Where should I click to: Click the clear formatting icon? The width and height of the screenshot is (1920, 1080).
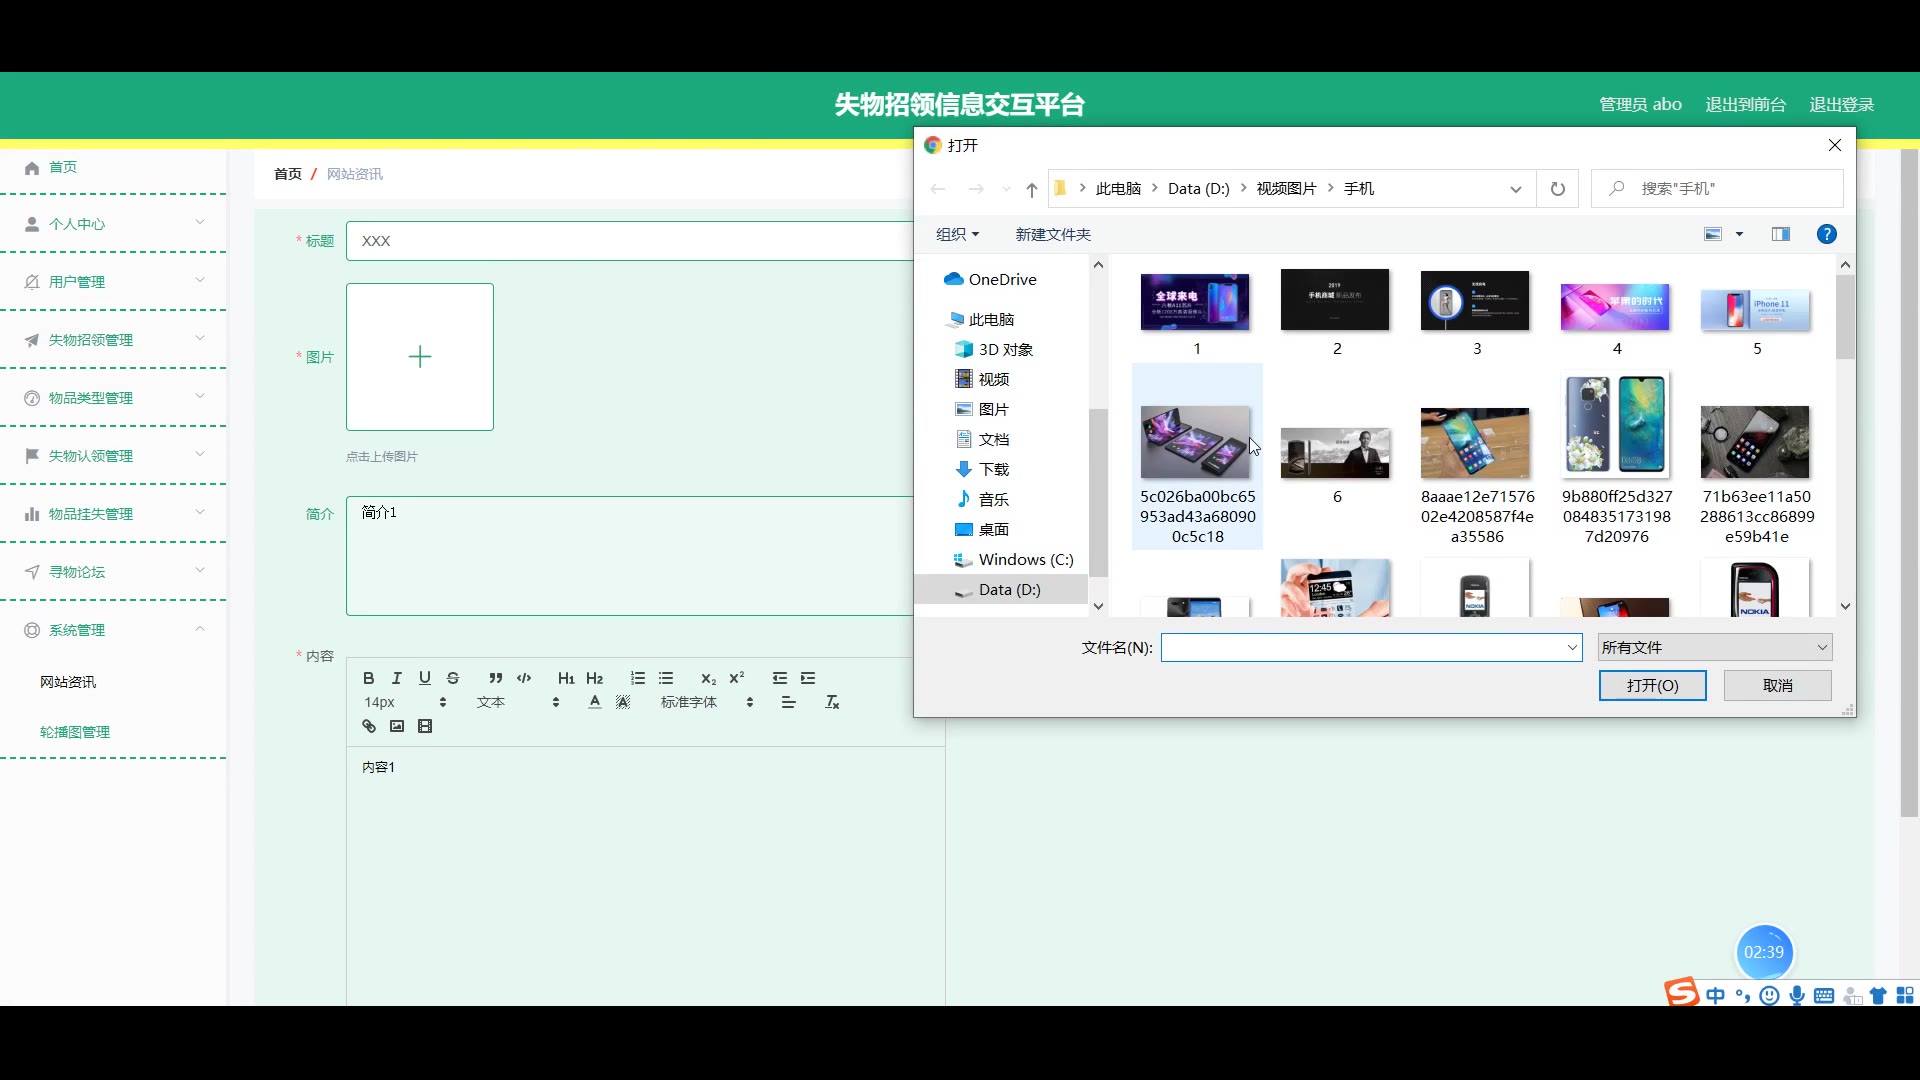point(832,702)
